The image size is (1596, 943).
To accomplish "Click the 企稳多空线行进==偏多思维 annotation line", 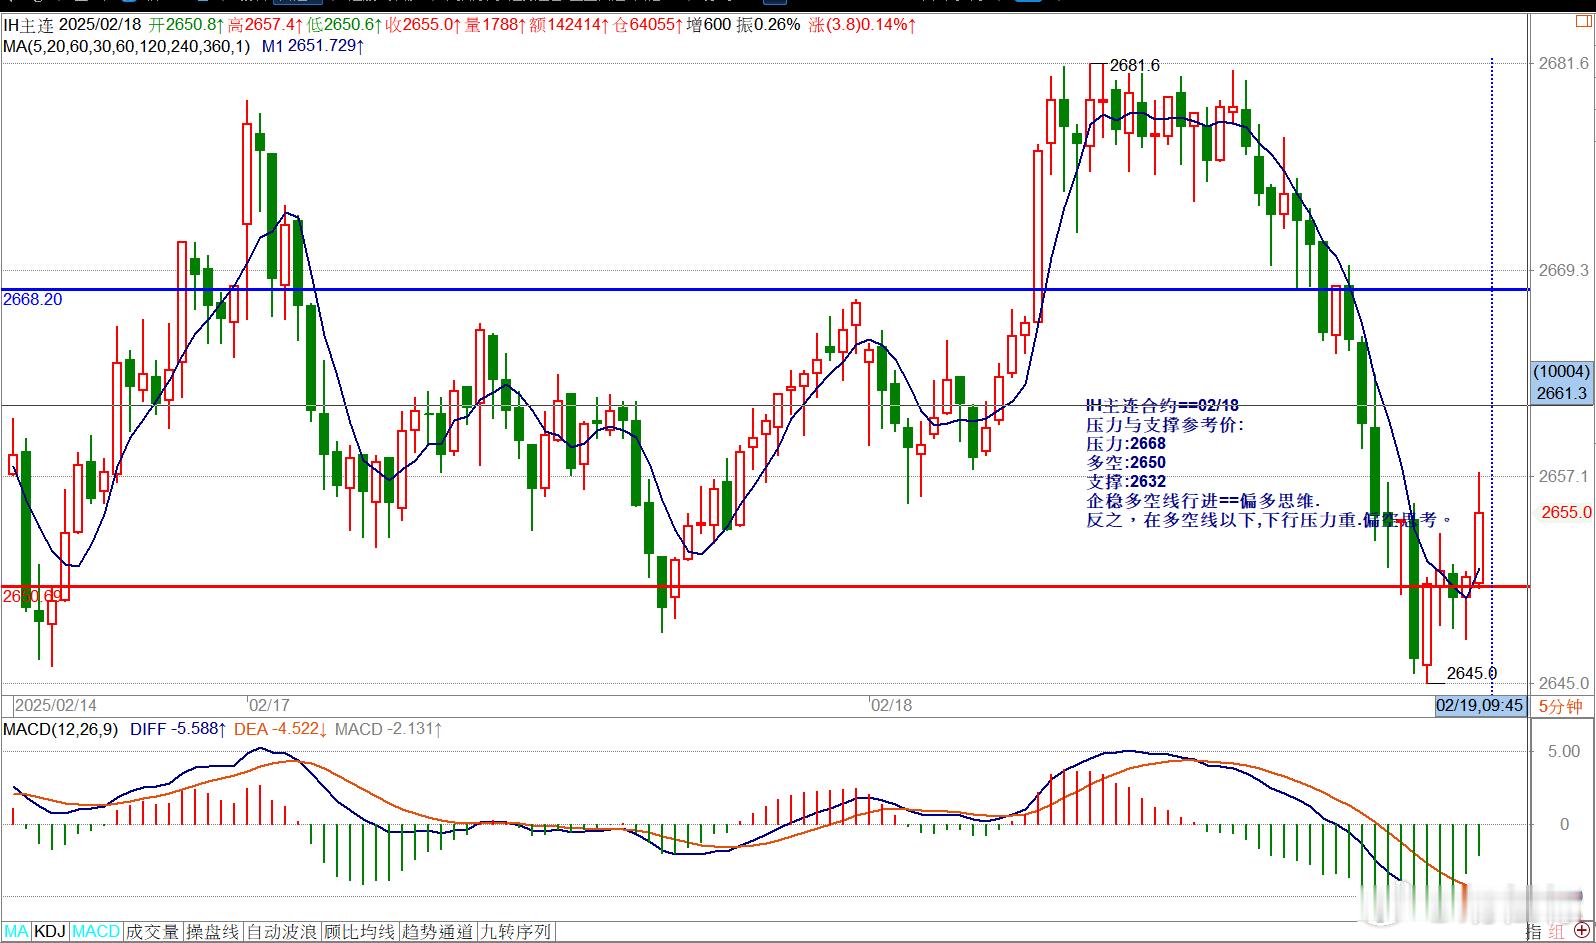I will [1203, 500].
